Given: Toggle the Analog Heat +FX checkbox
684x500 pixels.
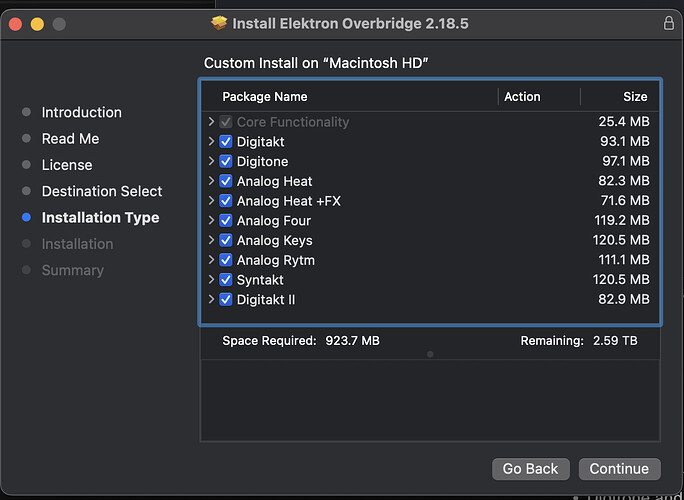Looking at the screenshot, I should tap(226, 201).
